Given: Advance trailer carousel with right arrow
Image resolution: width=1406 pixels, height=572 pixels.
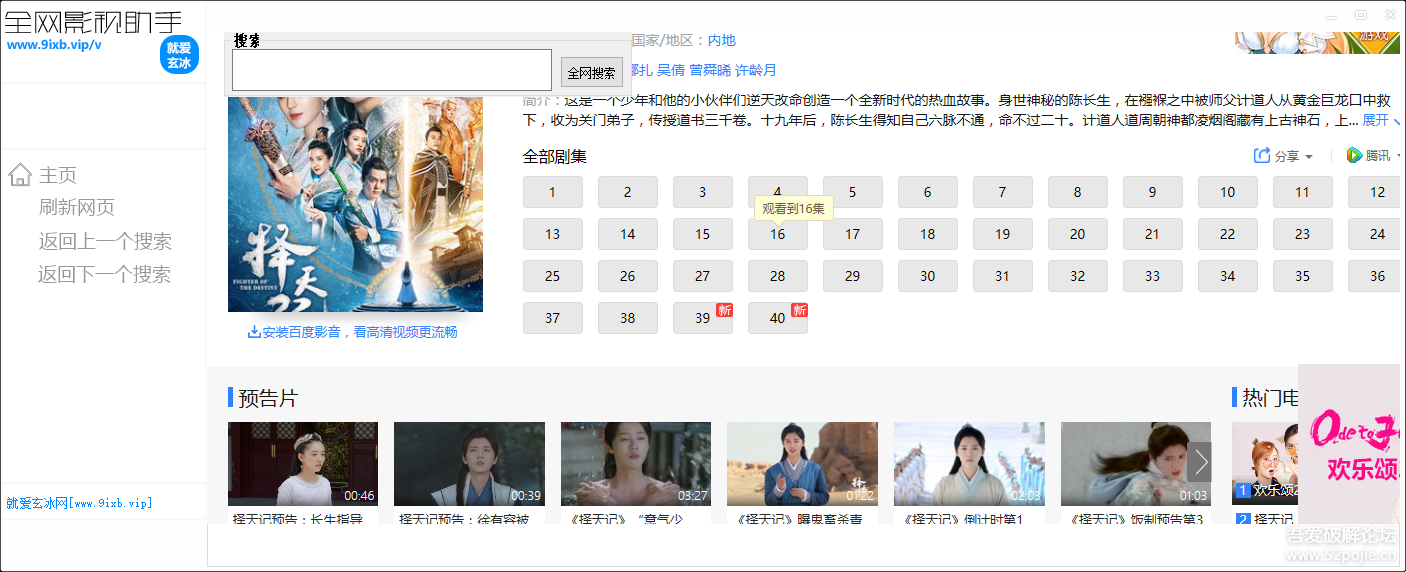Looking at the screenshot, I should coord(1201,462).
